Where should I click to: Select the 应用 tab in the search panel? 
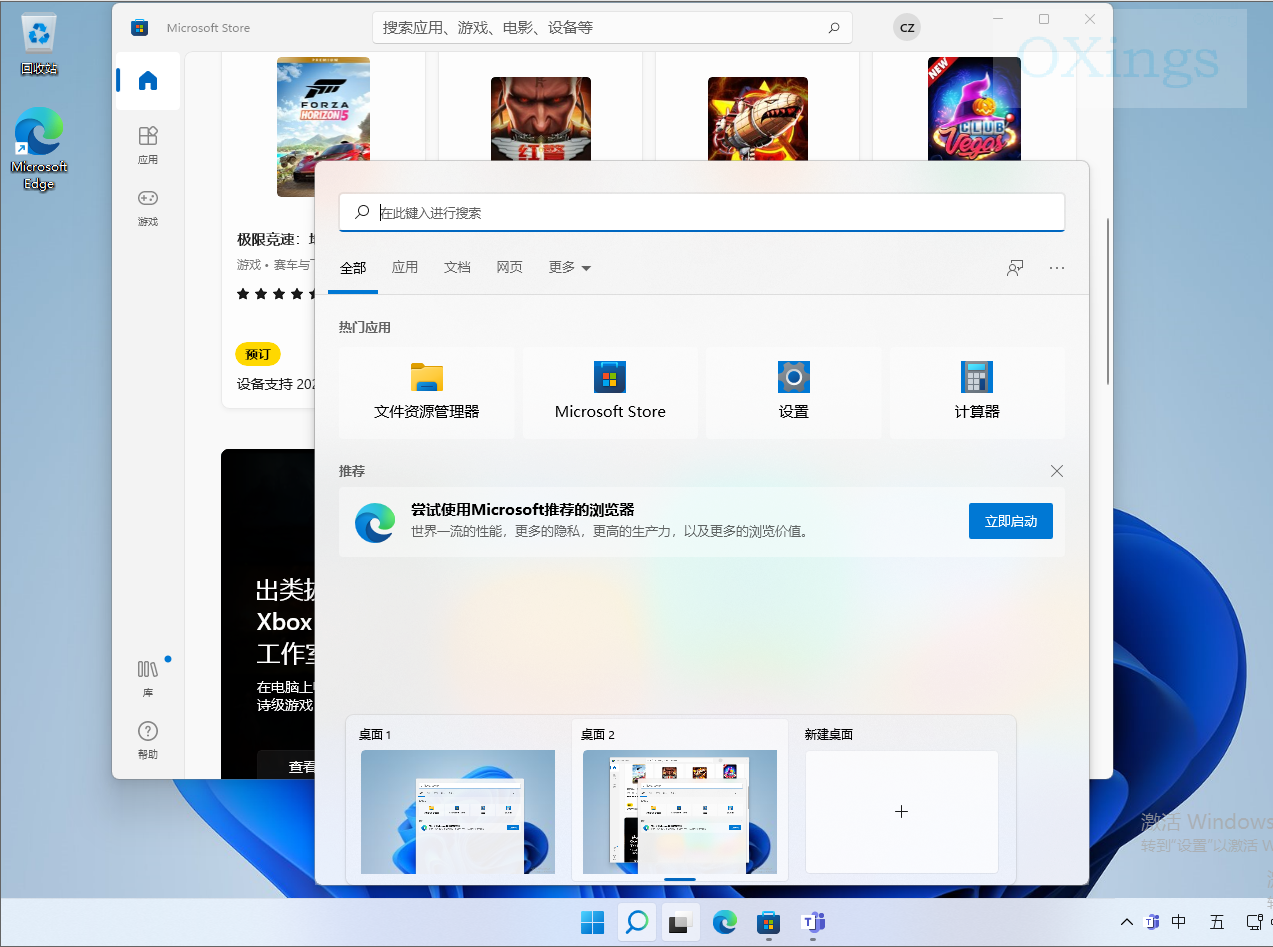405,268
